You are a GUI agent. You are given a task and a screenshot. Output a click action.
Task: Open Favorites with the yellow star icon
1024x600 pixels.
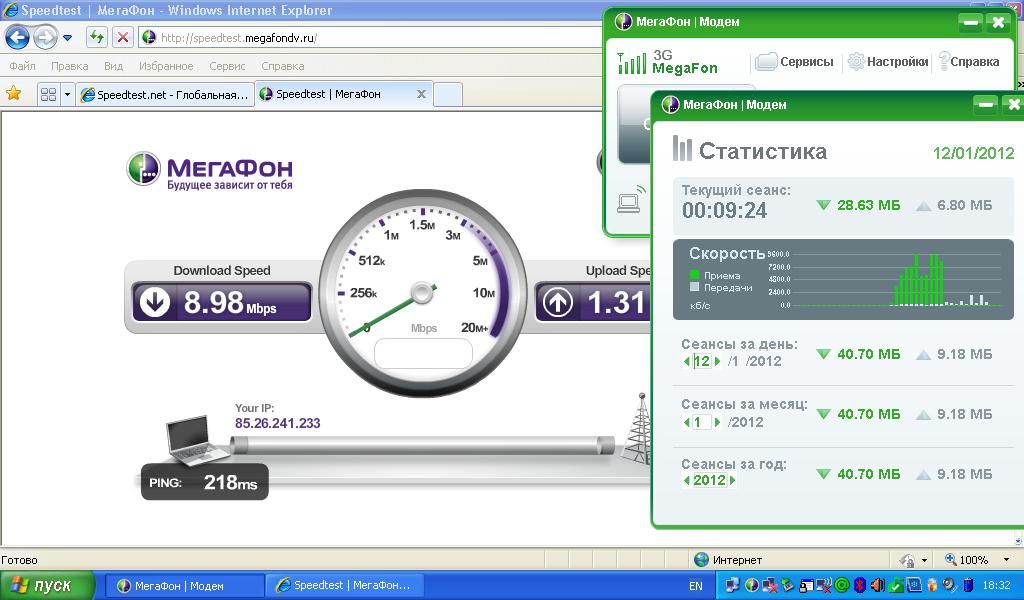tap(13, 93)
